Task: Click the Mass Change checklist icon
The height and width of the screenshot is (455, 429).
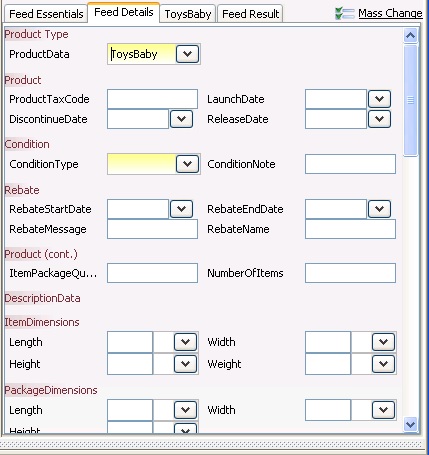Action: coord(345,14)
